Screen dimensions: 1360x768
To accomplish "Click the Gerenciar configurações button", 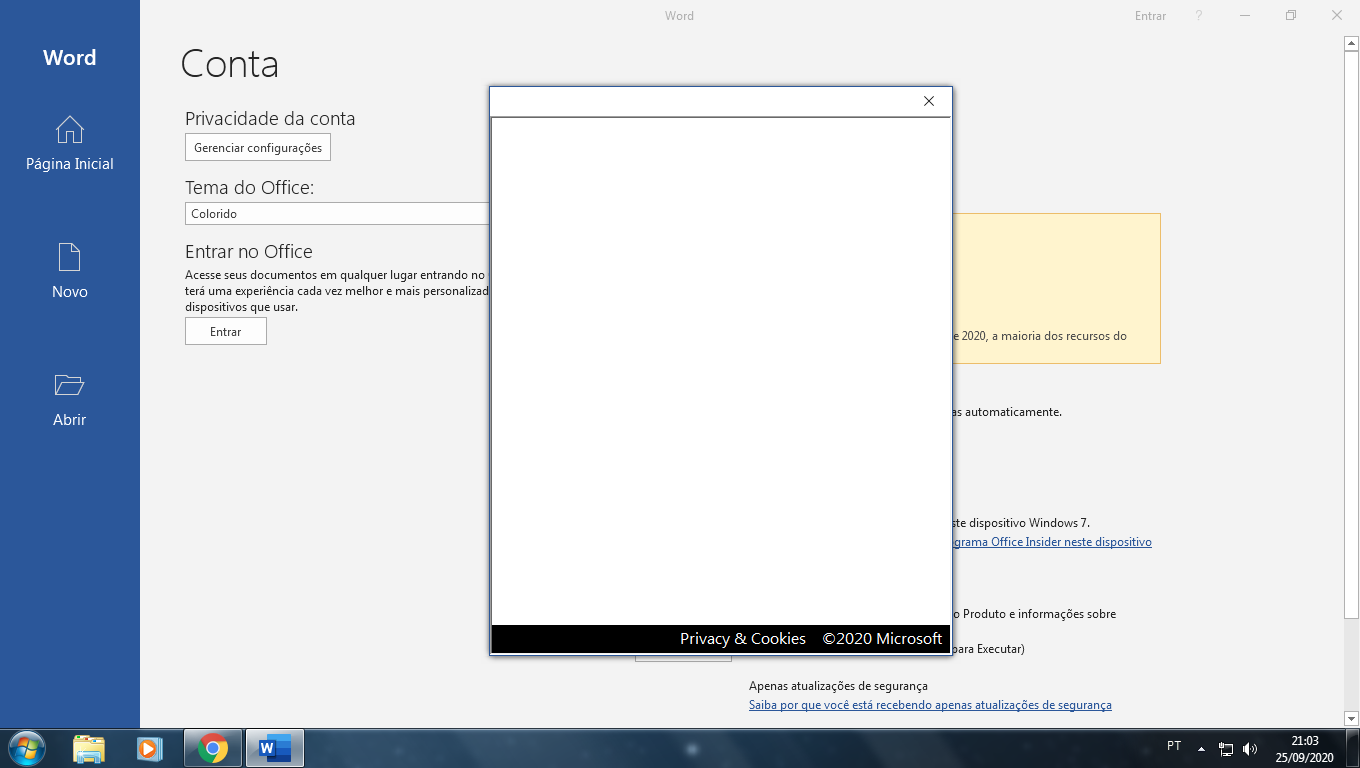I will pyautogui.click(x=258, y=147).
